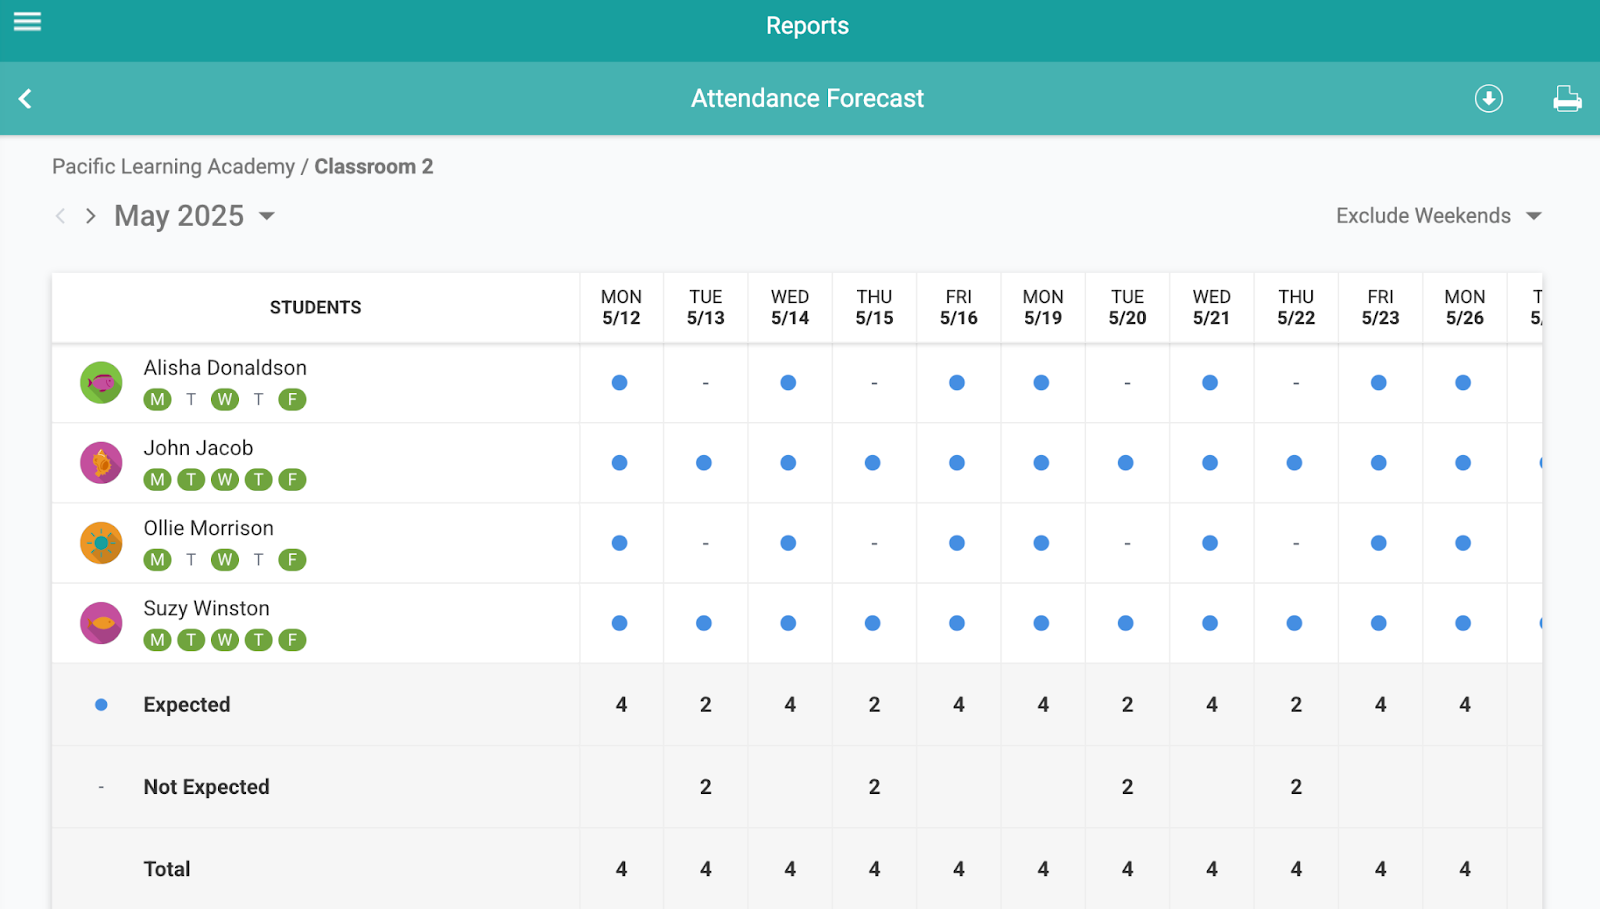Viewport: 1600px width, 909px height.
Task: Expand the Exclude Weekends dropdown
Action: coord(1438,216)
